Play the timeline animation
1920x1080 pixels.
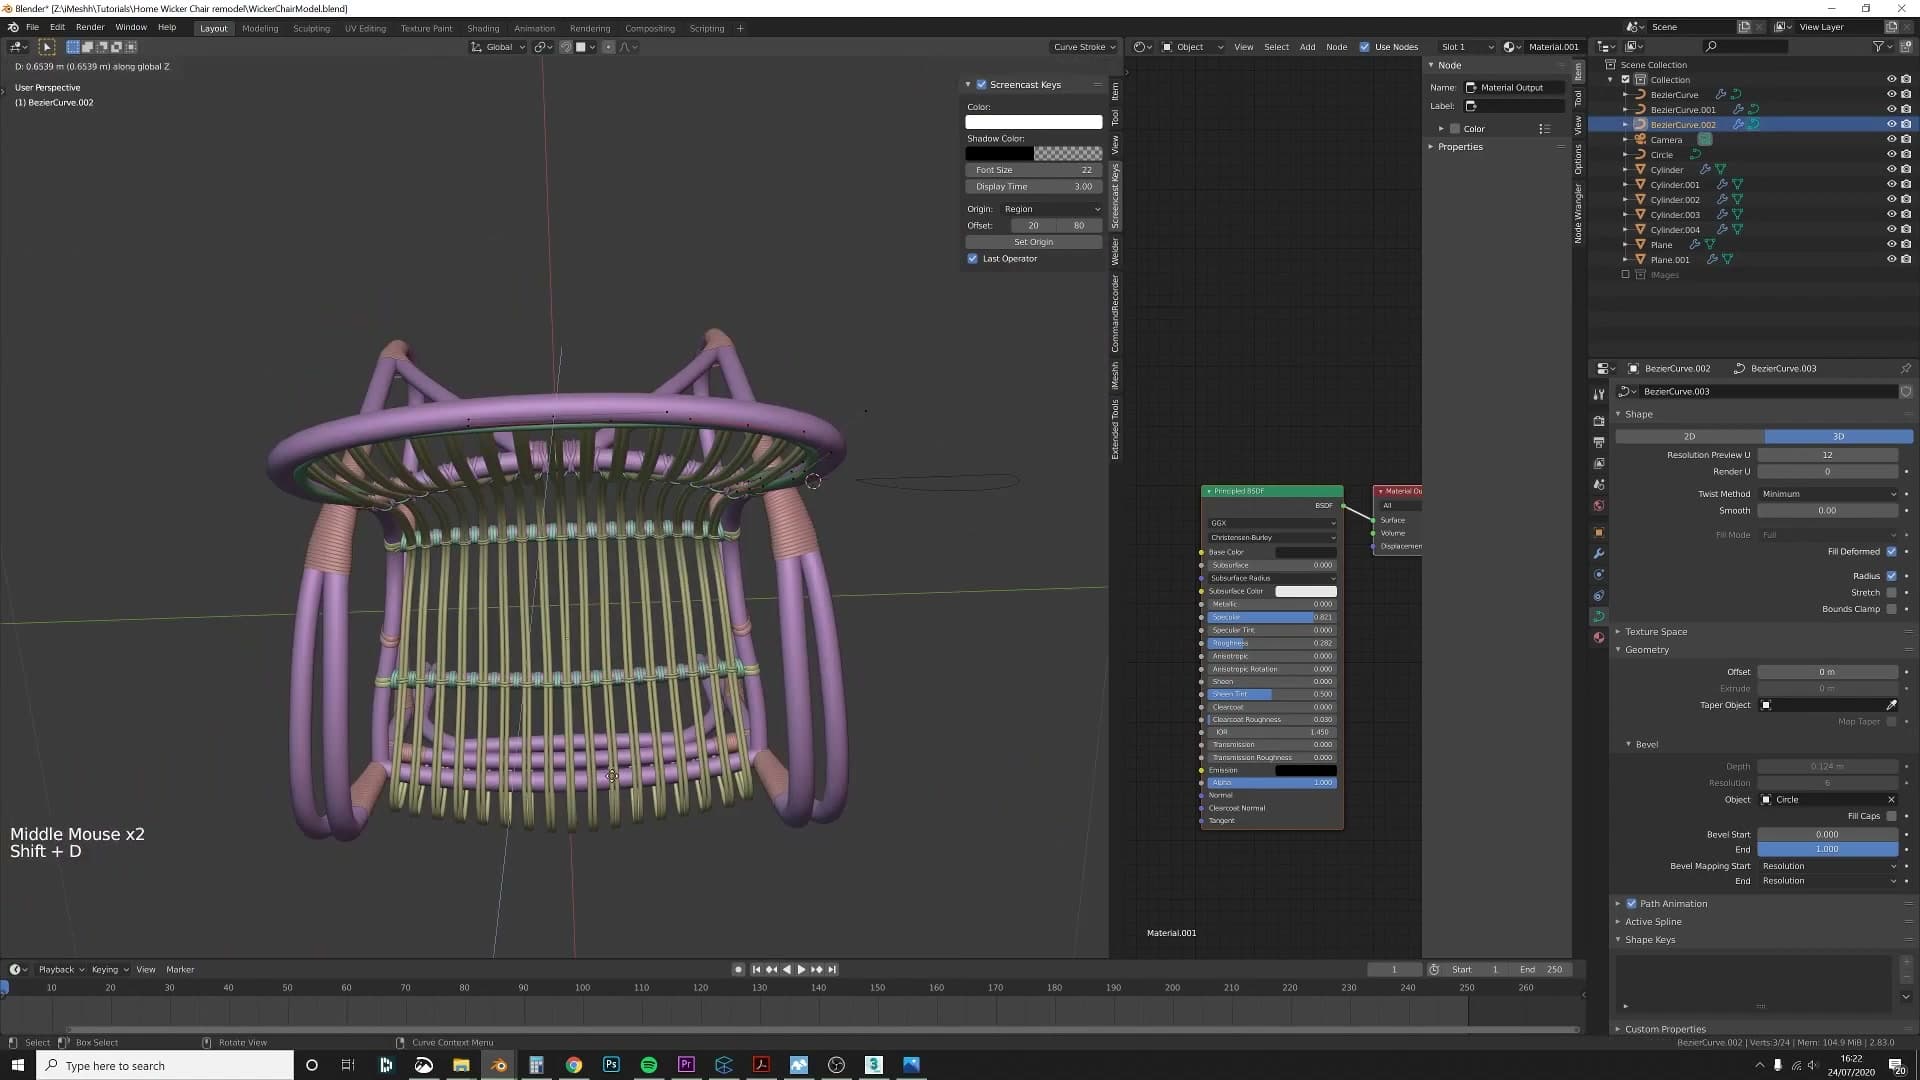coord(801,969)
